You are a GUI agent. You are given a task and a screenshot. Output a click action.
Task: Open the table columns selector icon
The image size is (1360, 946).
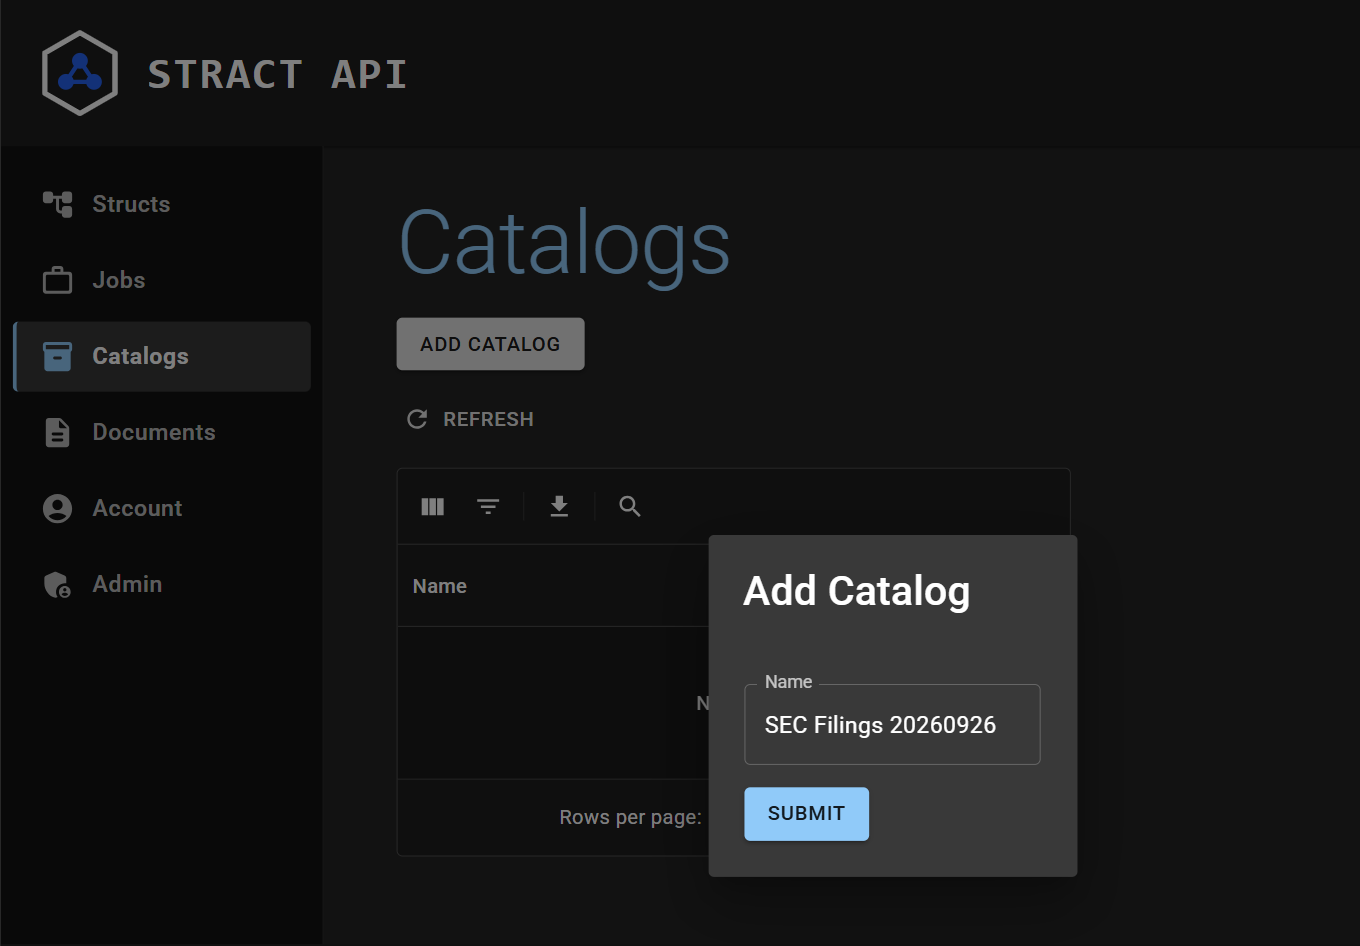(433, 507)
